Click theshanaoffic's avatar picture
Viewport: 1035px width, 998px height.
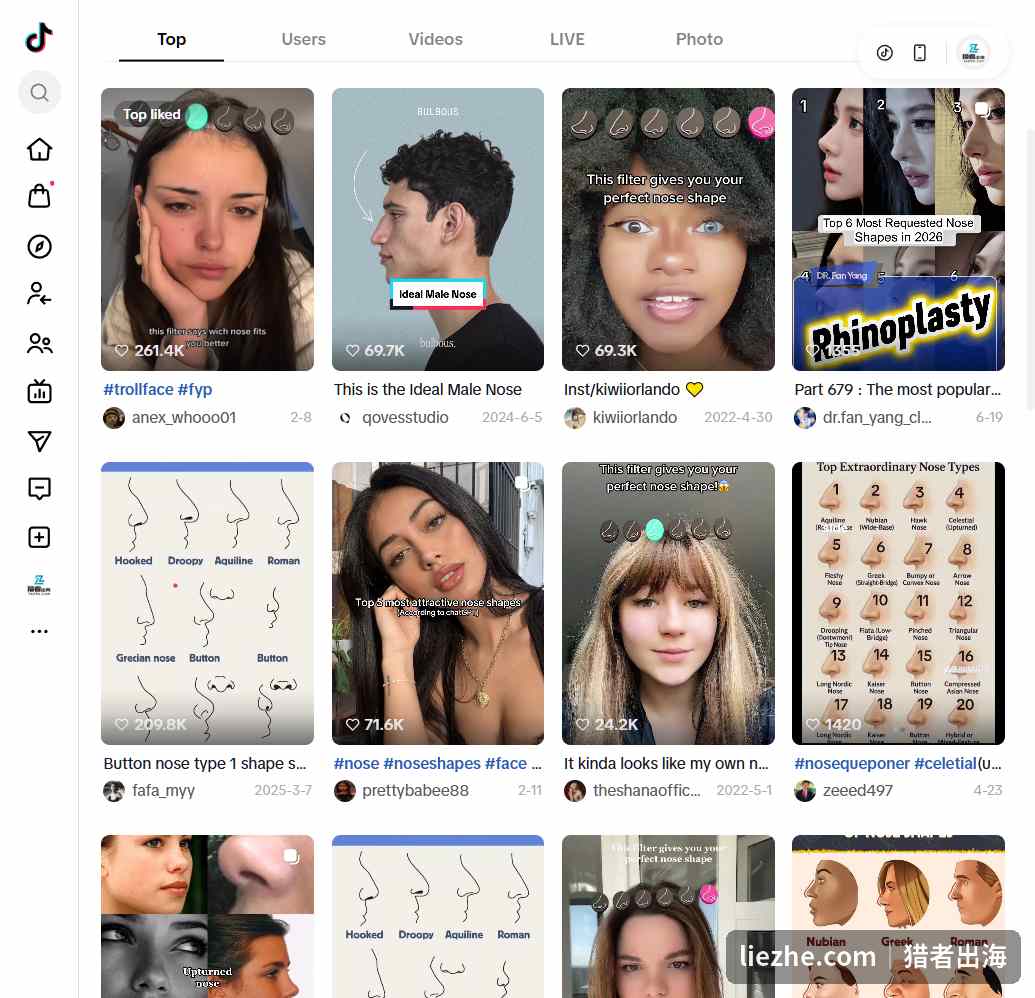pos(575,791)
